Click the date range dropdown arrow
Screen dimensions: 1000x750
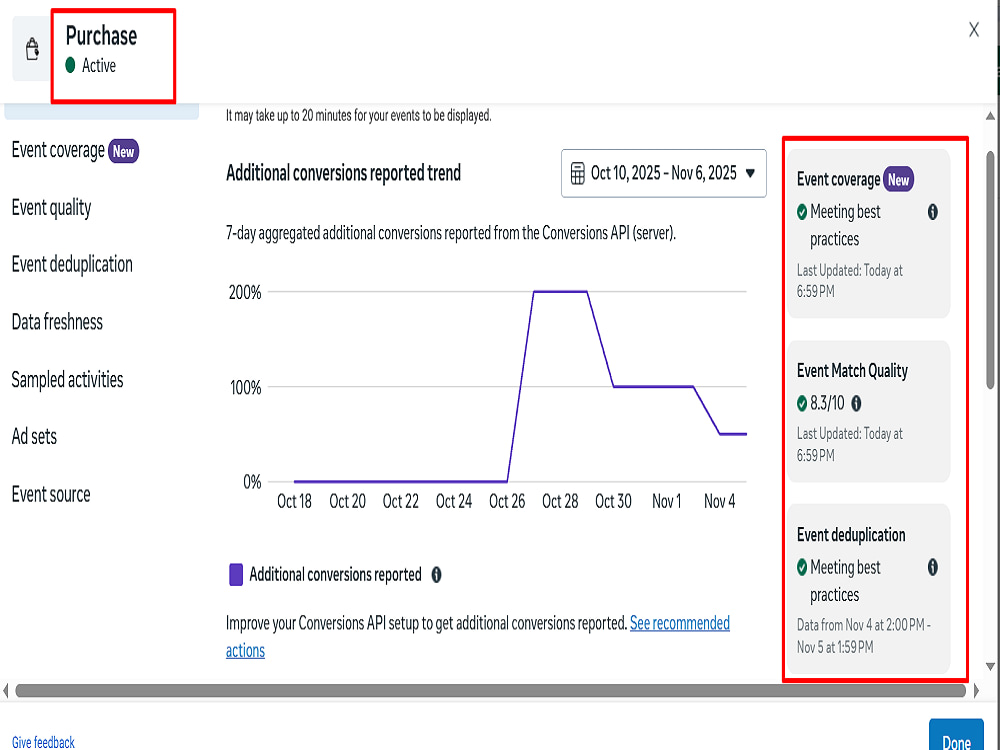(x=751, y=173)
